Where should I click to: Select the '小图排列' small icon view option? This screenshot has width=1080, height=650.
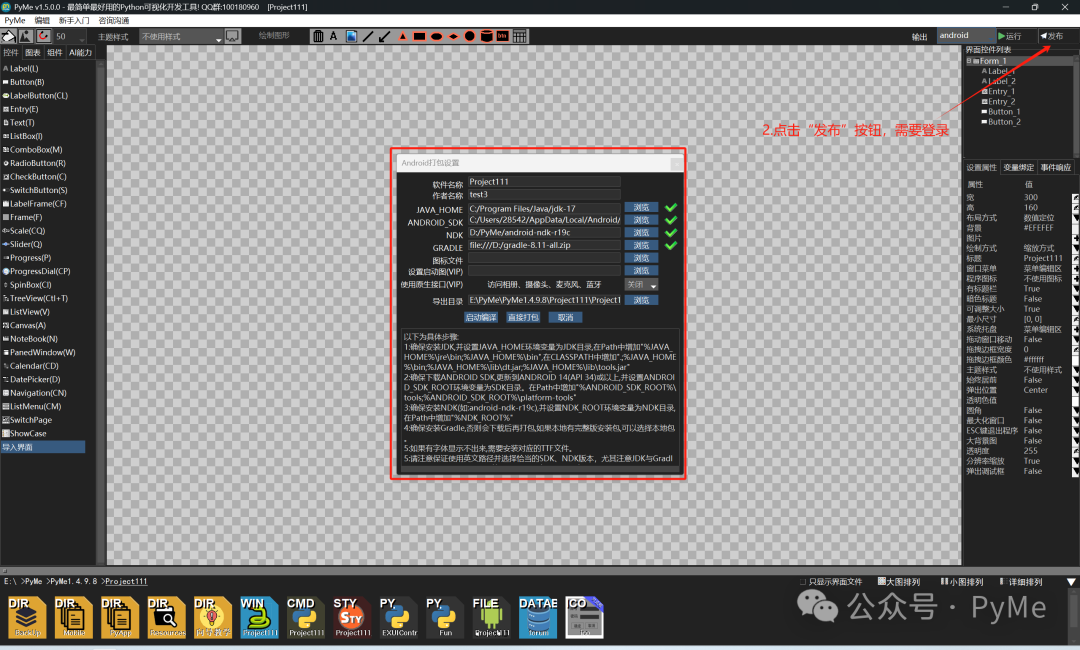(962, 582)
